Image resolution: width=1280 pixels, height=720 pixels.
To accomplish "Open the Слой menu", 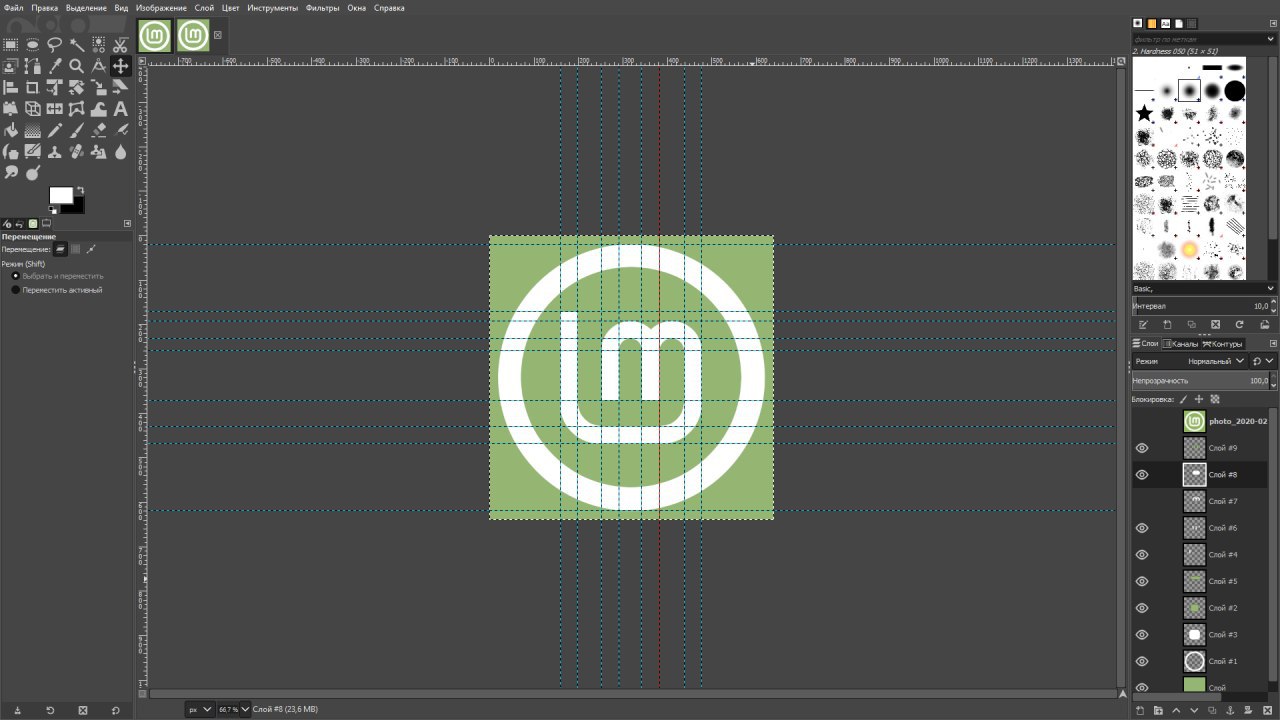I will pyautogui.click(x=204, y=7).
